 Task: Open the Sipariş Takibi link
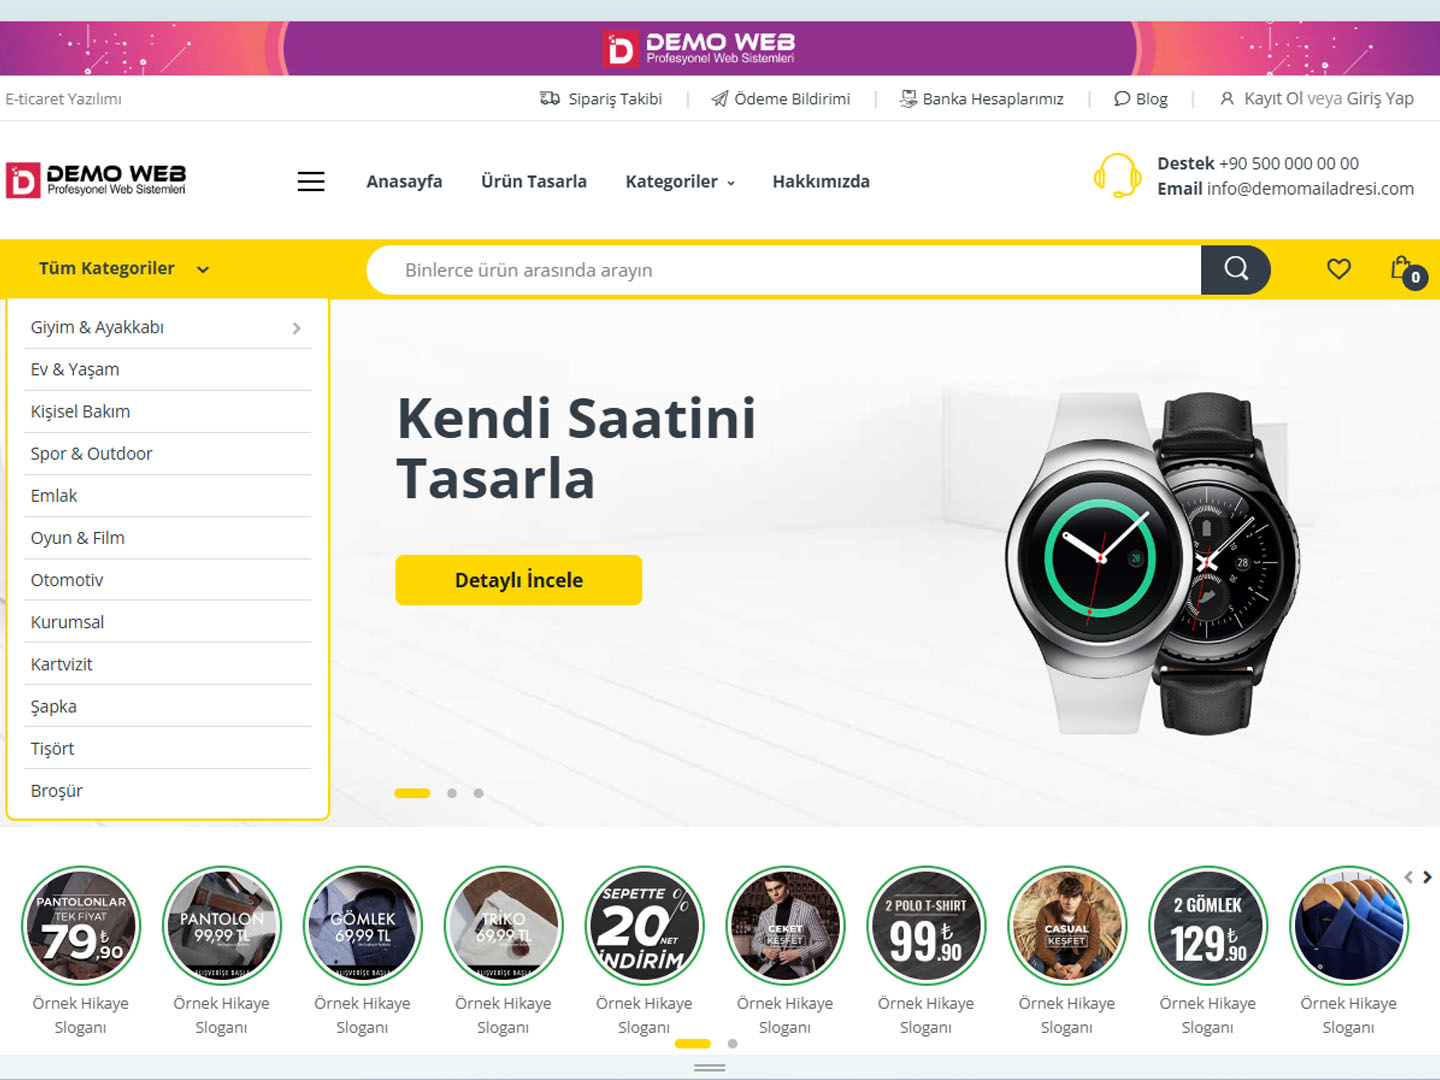tap(601, 99)
